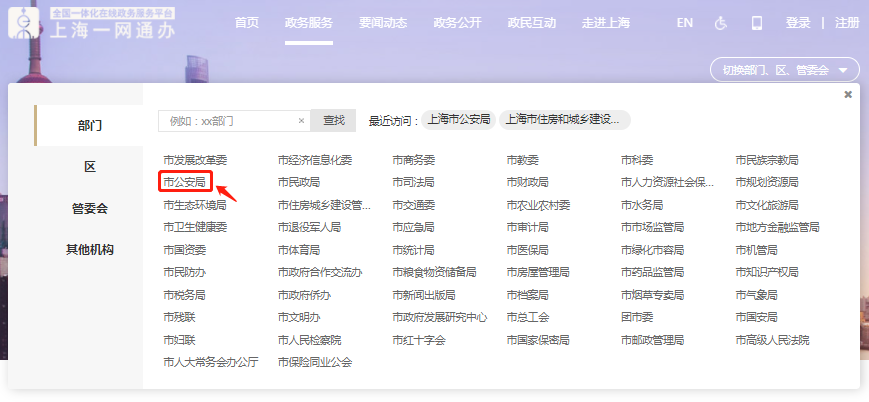Choose 市卫生健康委 department
This screenshot has height=402, width=869.
tap(195, 227)
